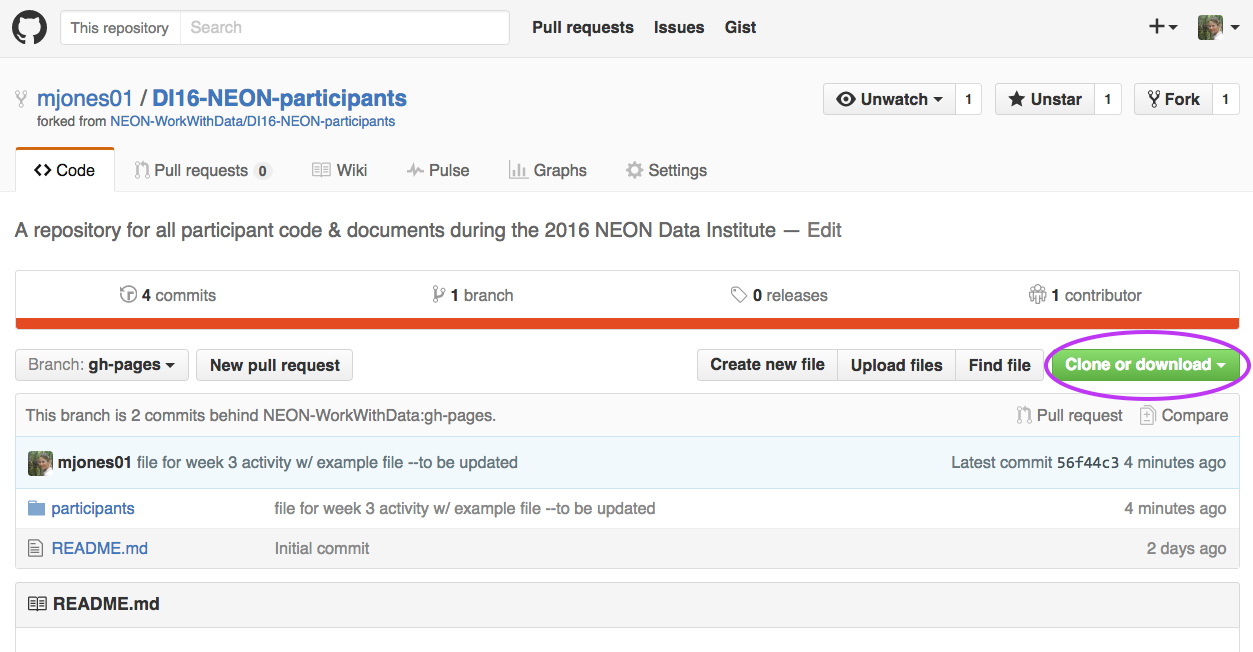Open the participants folder

pos(93,508)
